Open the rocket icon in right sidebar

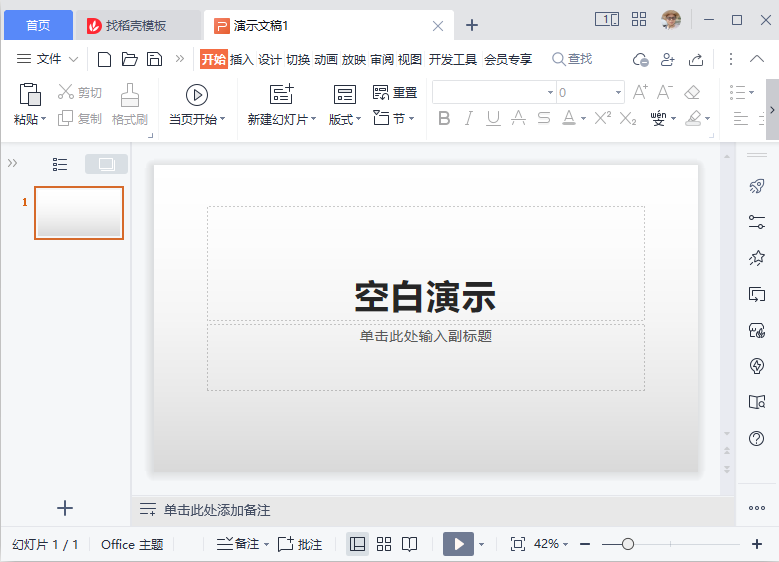(757, 186)
